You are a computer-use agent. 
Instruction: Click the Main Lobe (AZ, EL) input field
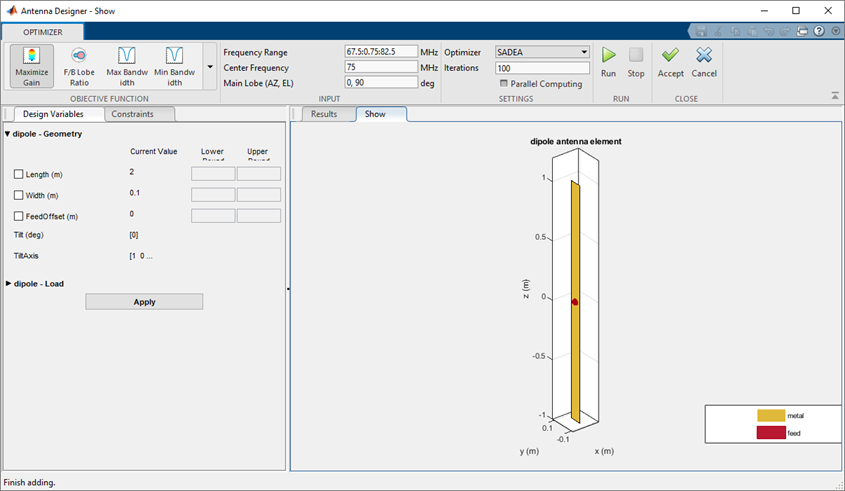(381, 82)
